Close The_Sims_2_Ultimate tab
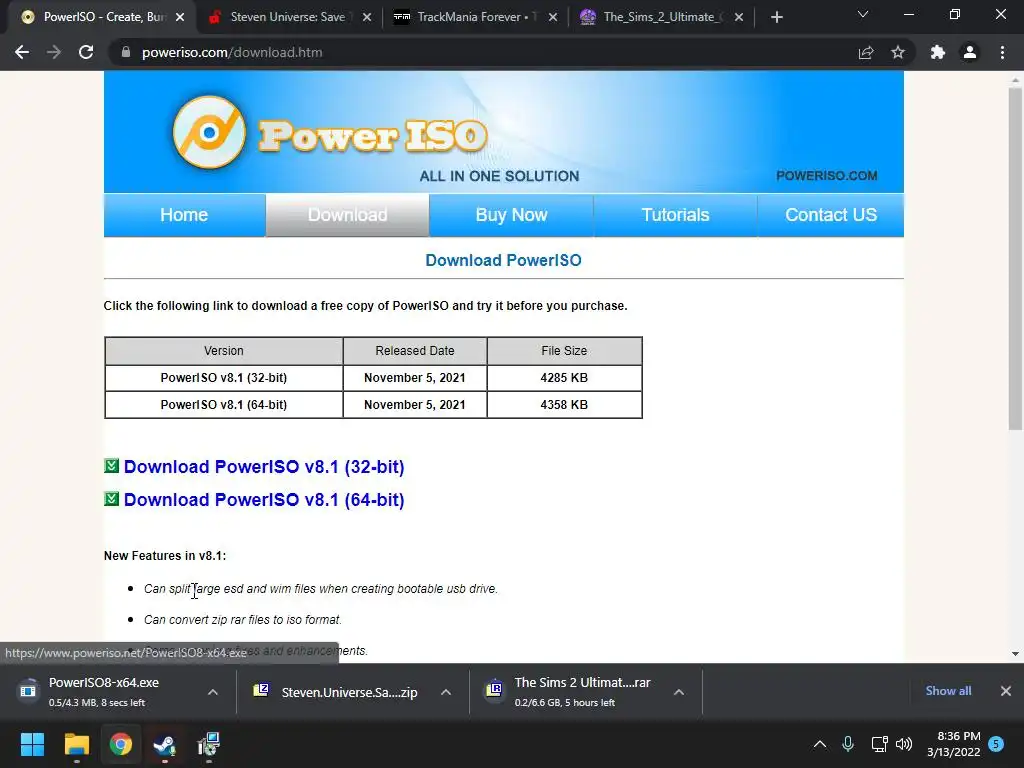 point(739,17)
